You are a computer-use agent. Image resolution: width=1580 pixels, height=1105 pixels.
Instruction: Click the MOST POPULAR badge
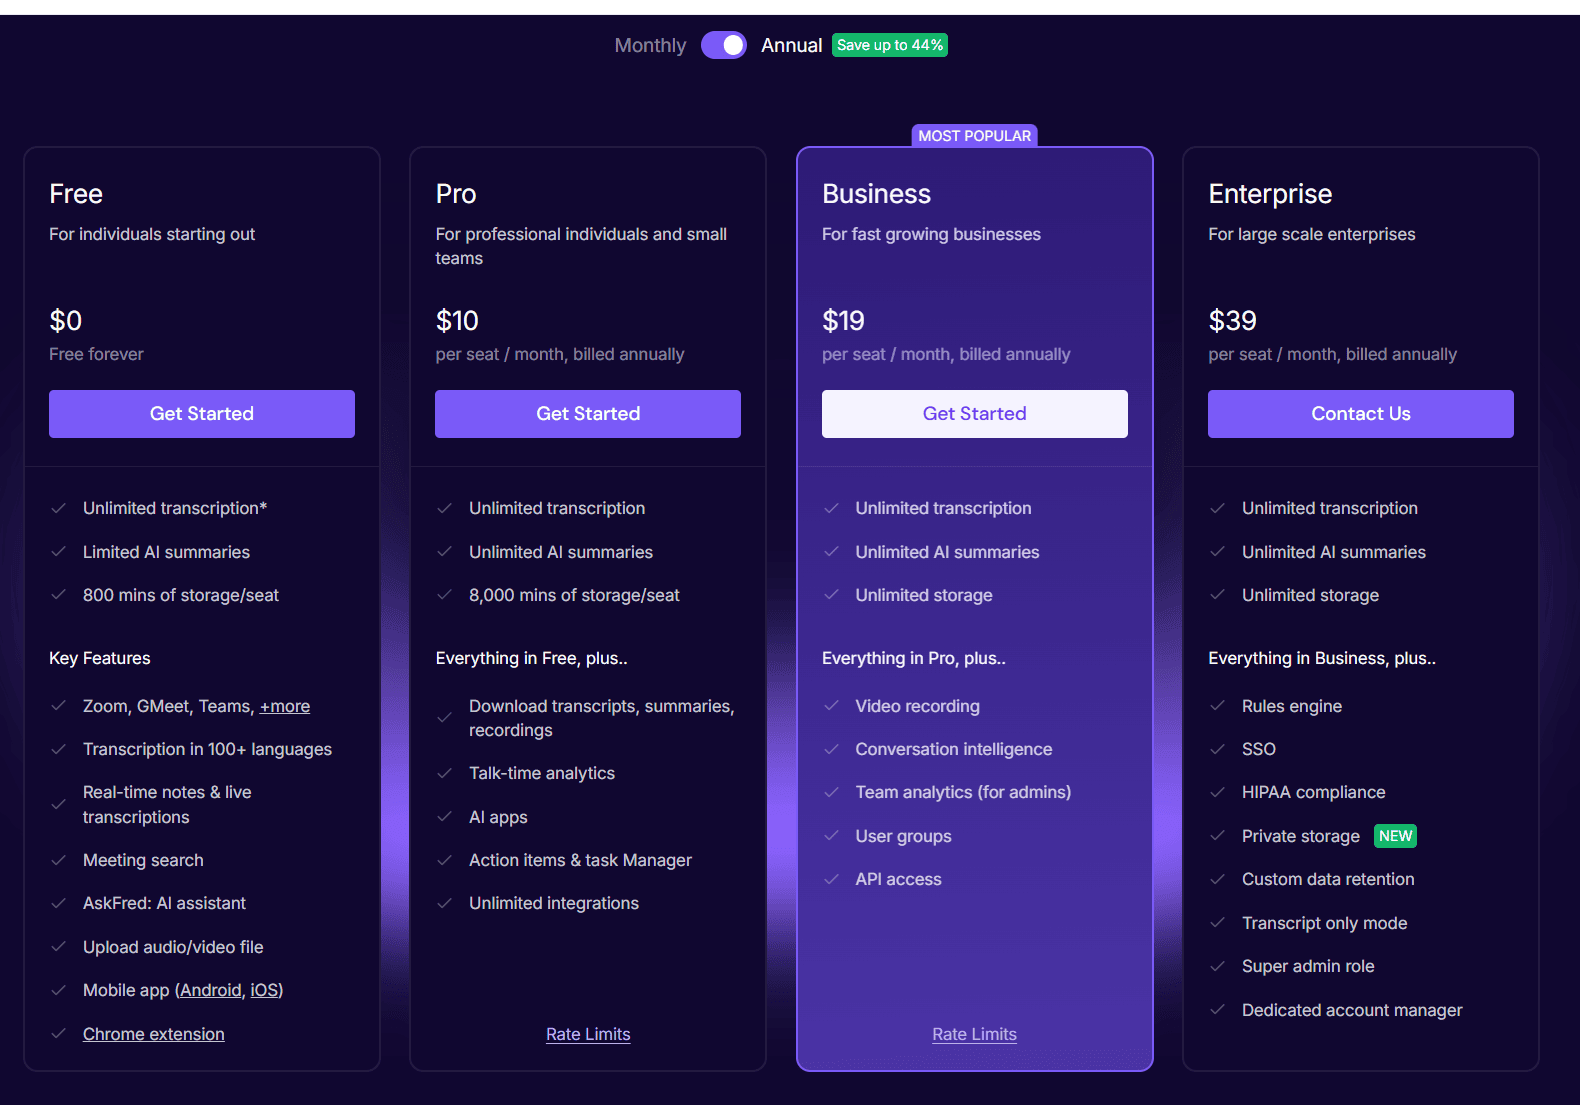pyautogui.click(x=975, y=136)
